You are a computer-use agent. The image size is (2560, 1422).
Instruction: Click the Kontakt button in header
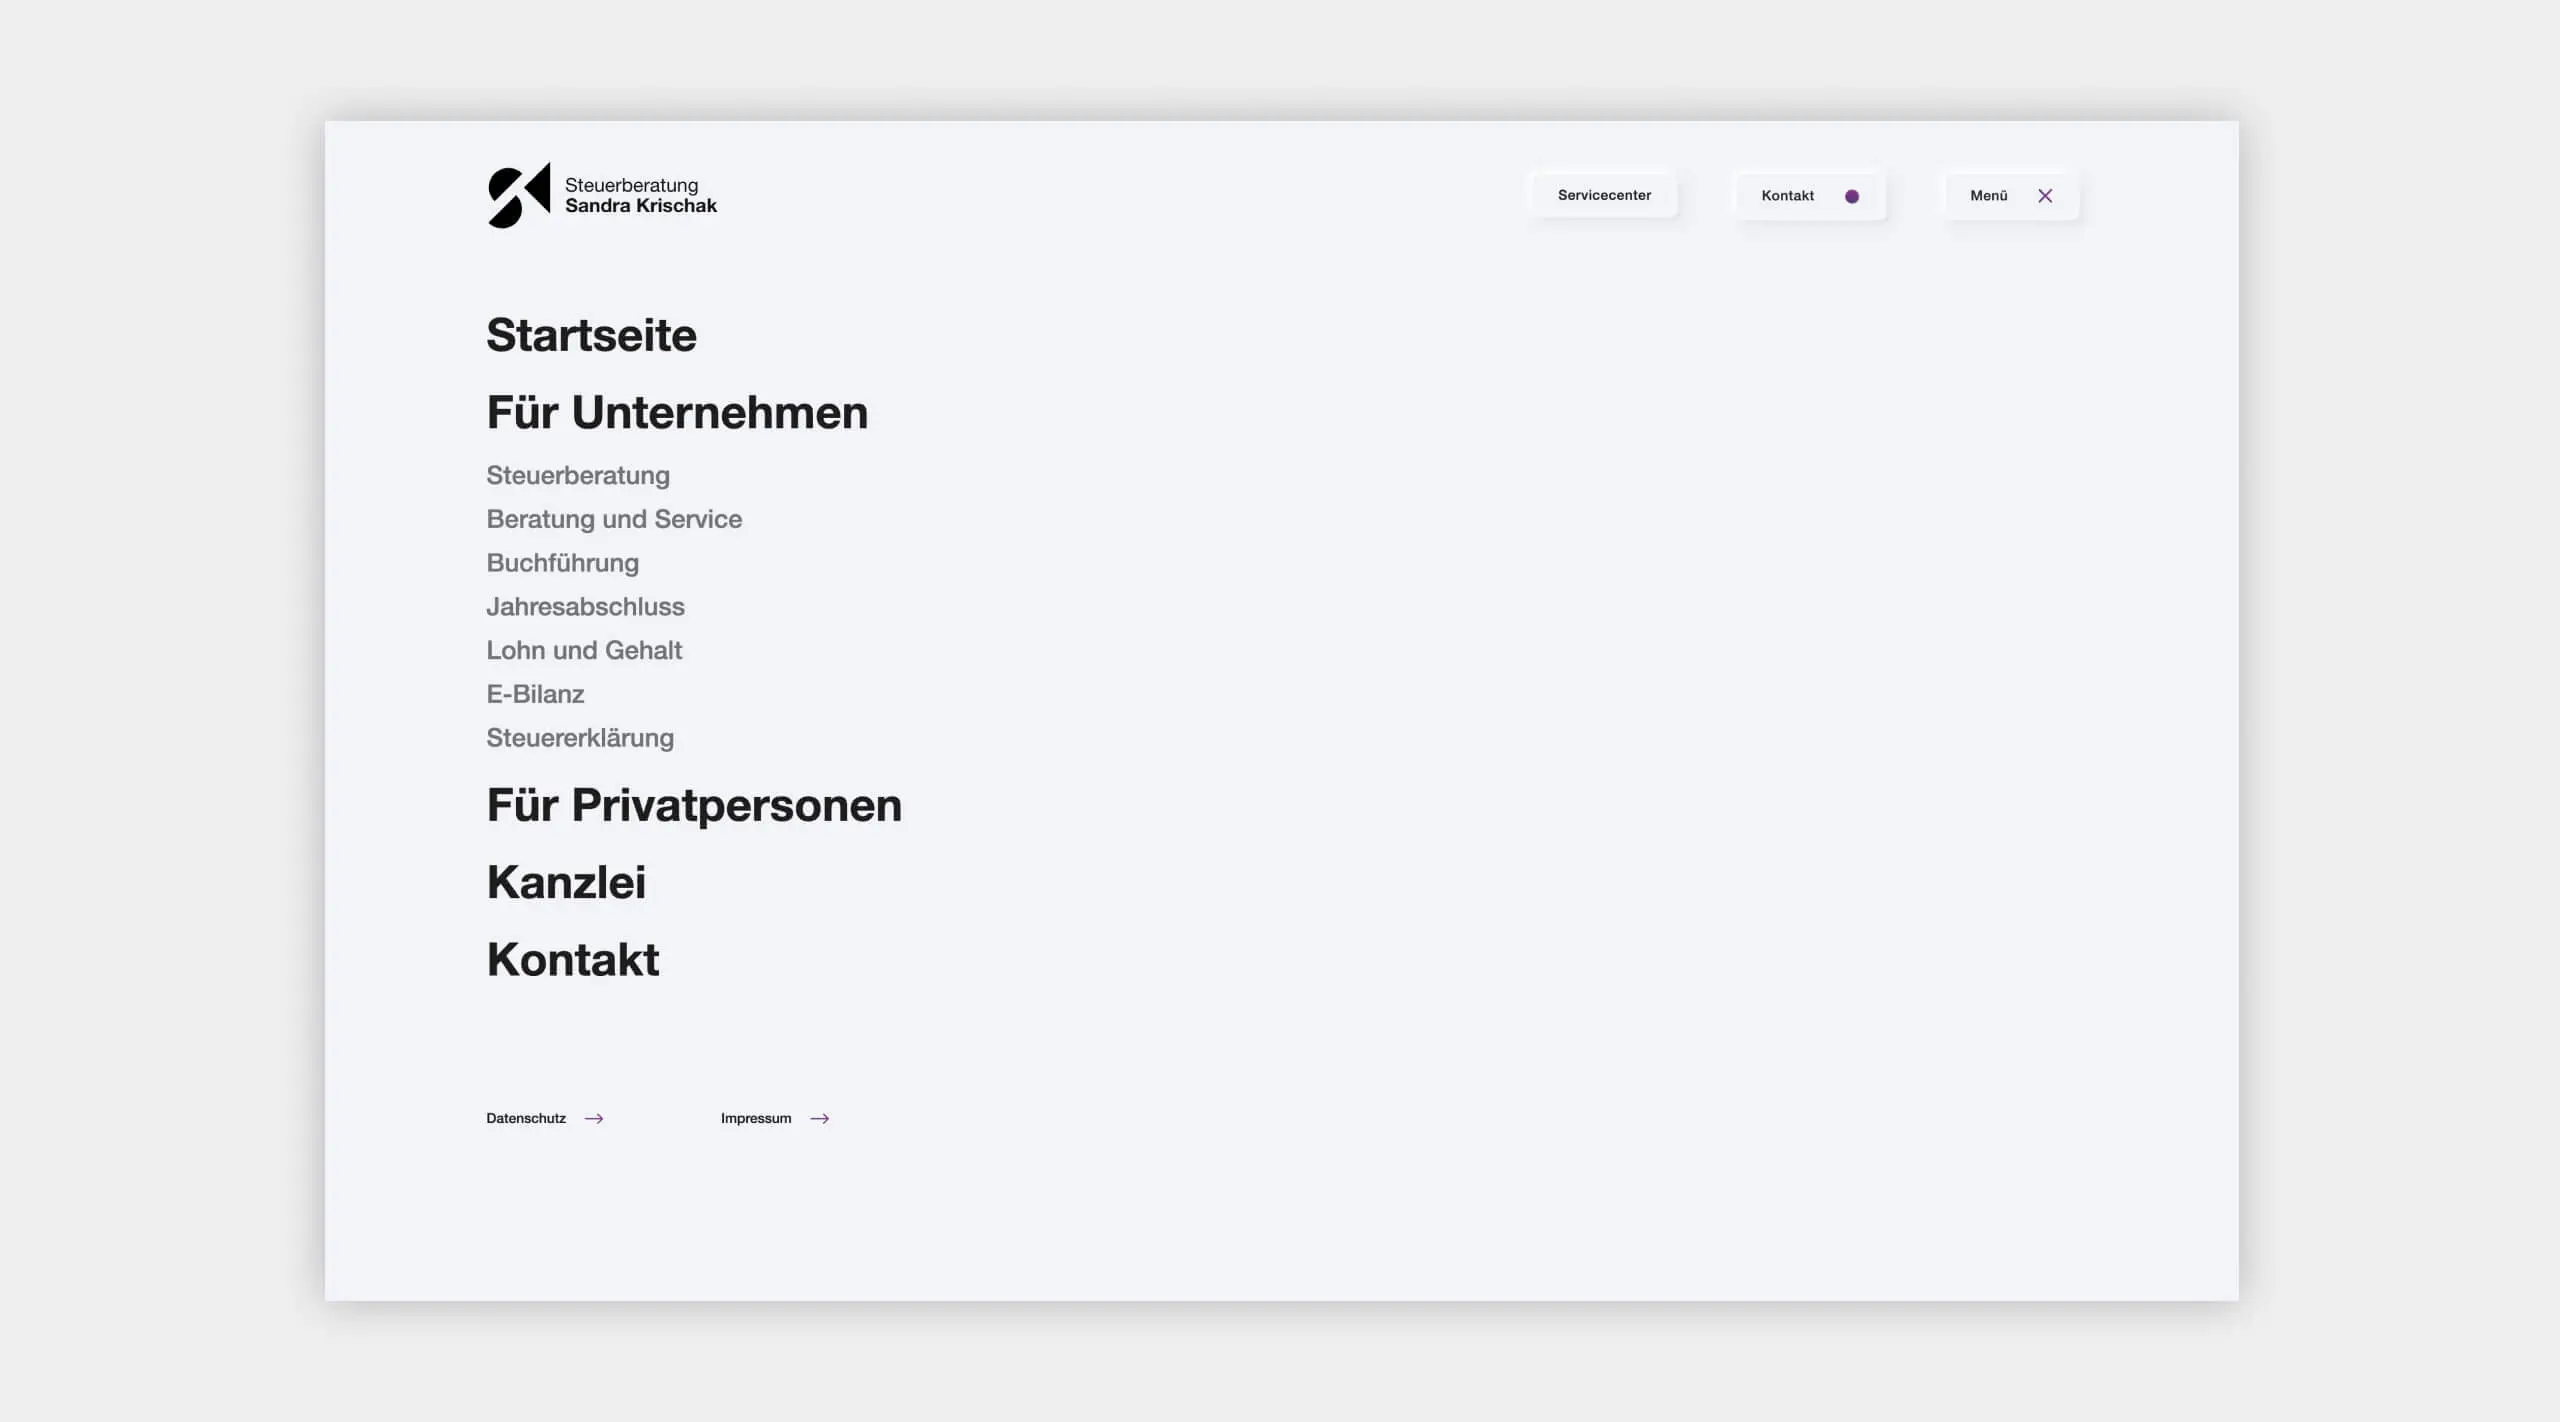click(1788, 196)
